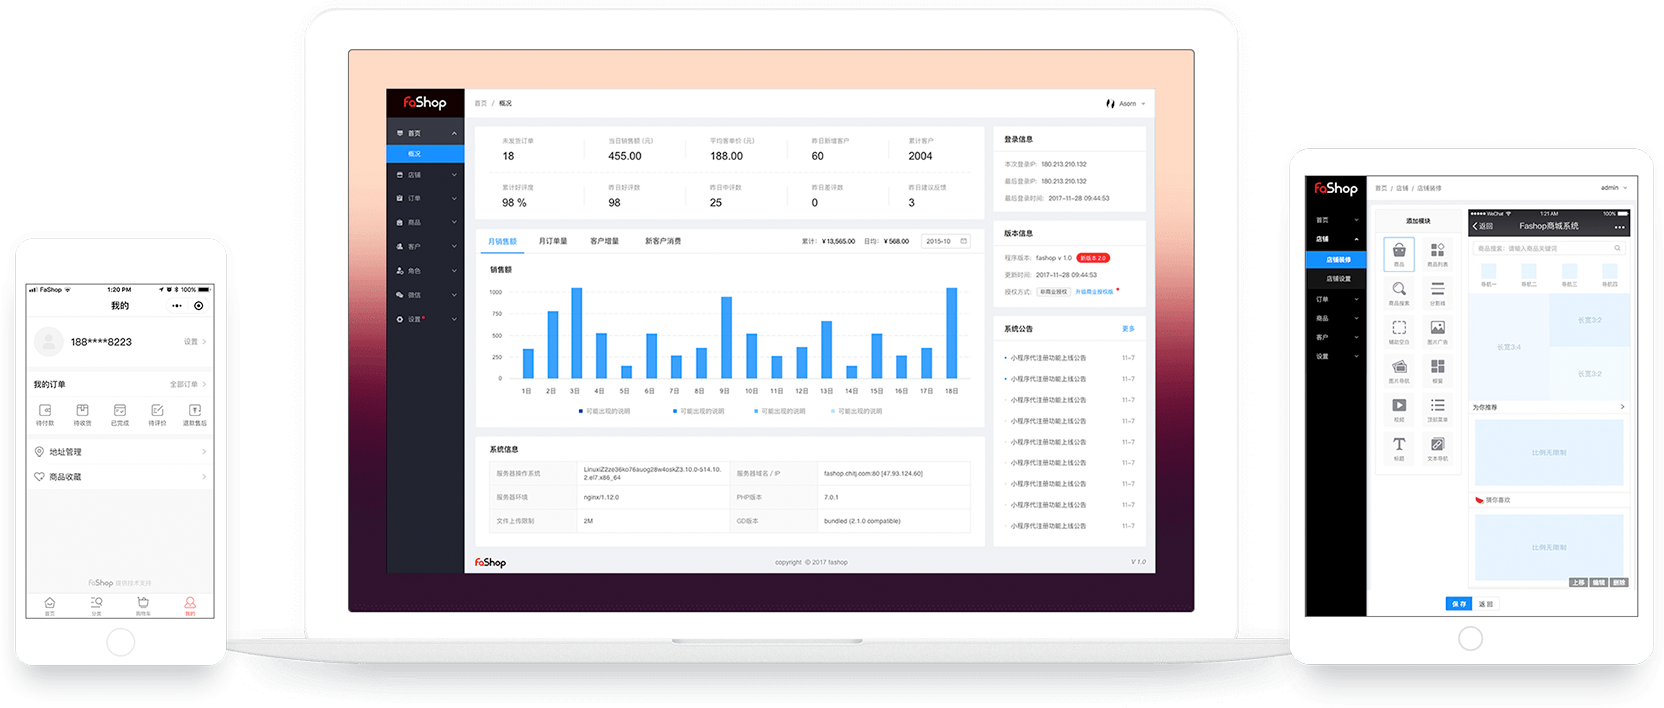Viewport: 1664px width, 708px height.
Task: Open 设置 link beside phone number
Action: [x=195, y=342]
